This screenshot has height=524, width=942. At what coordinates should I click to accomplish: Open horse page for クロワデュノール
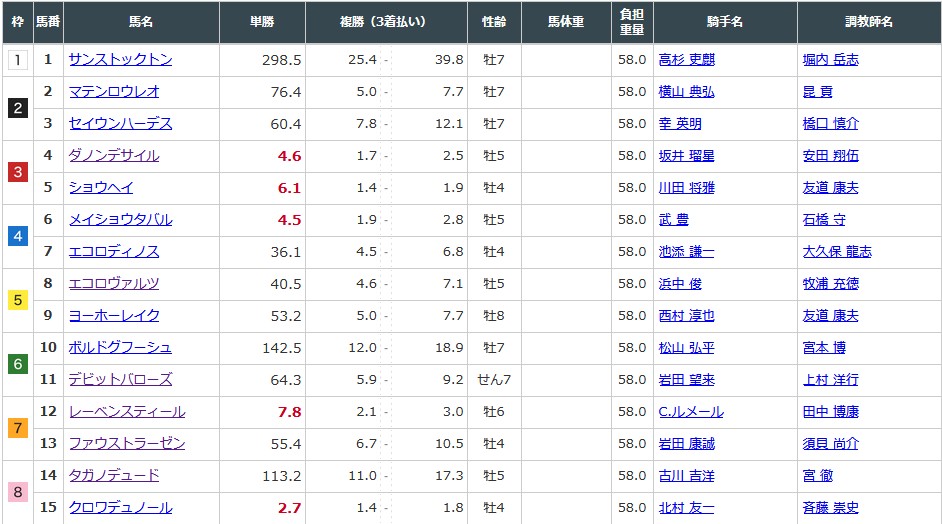(x=120, y=508)
